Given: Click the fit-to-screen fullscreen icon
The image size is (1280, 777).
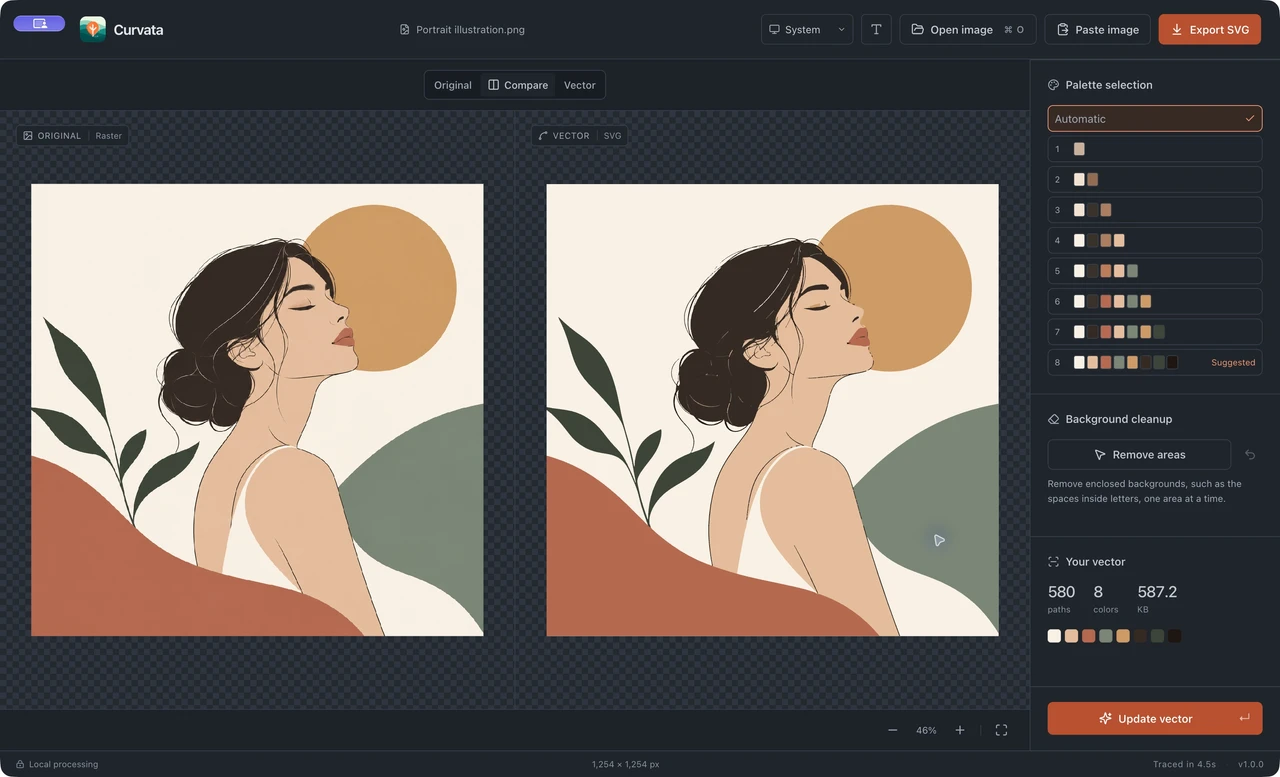Looking at the screenshot, I should 1001,730.
